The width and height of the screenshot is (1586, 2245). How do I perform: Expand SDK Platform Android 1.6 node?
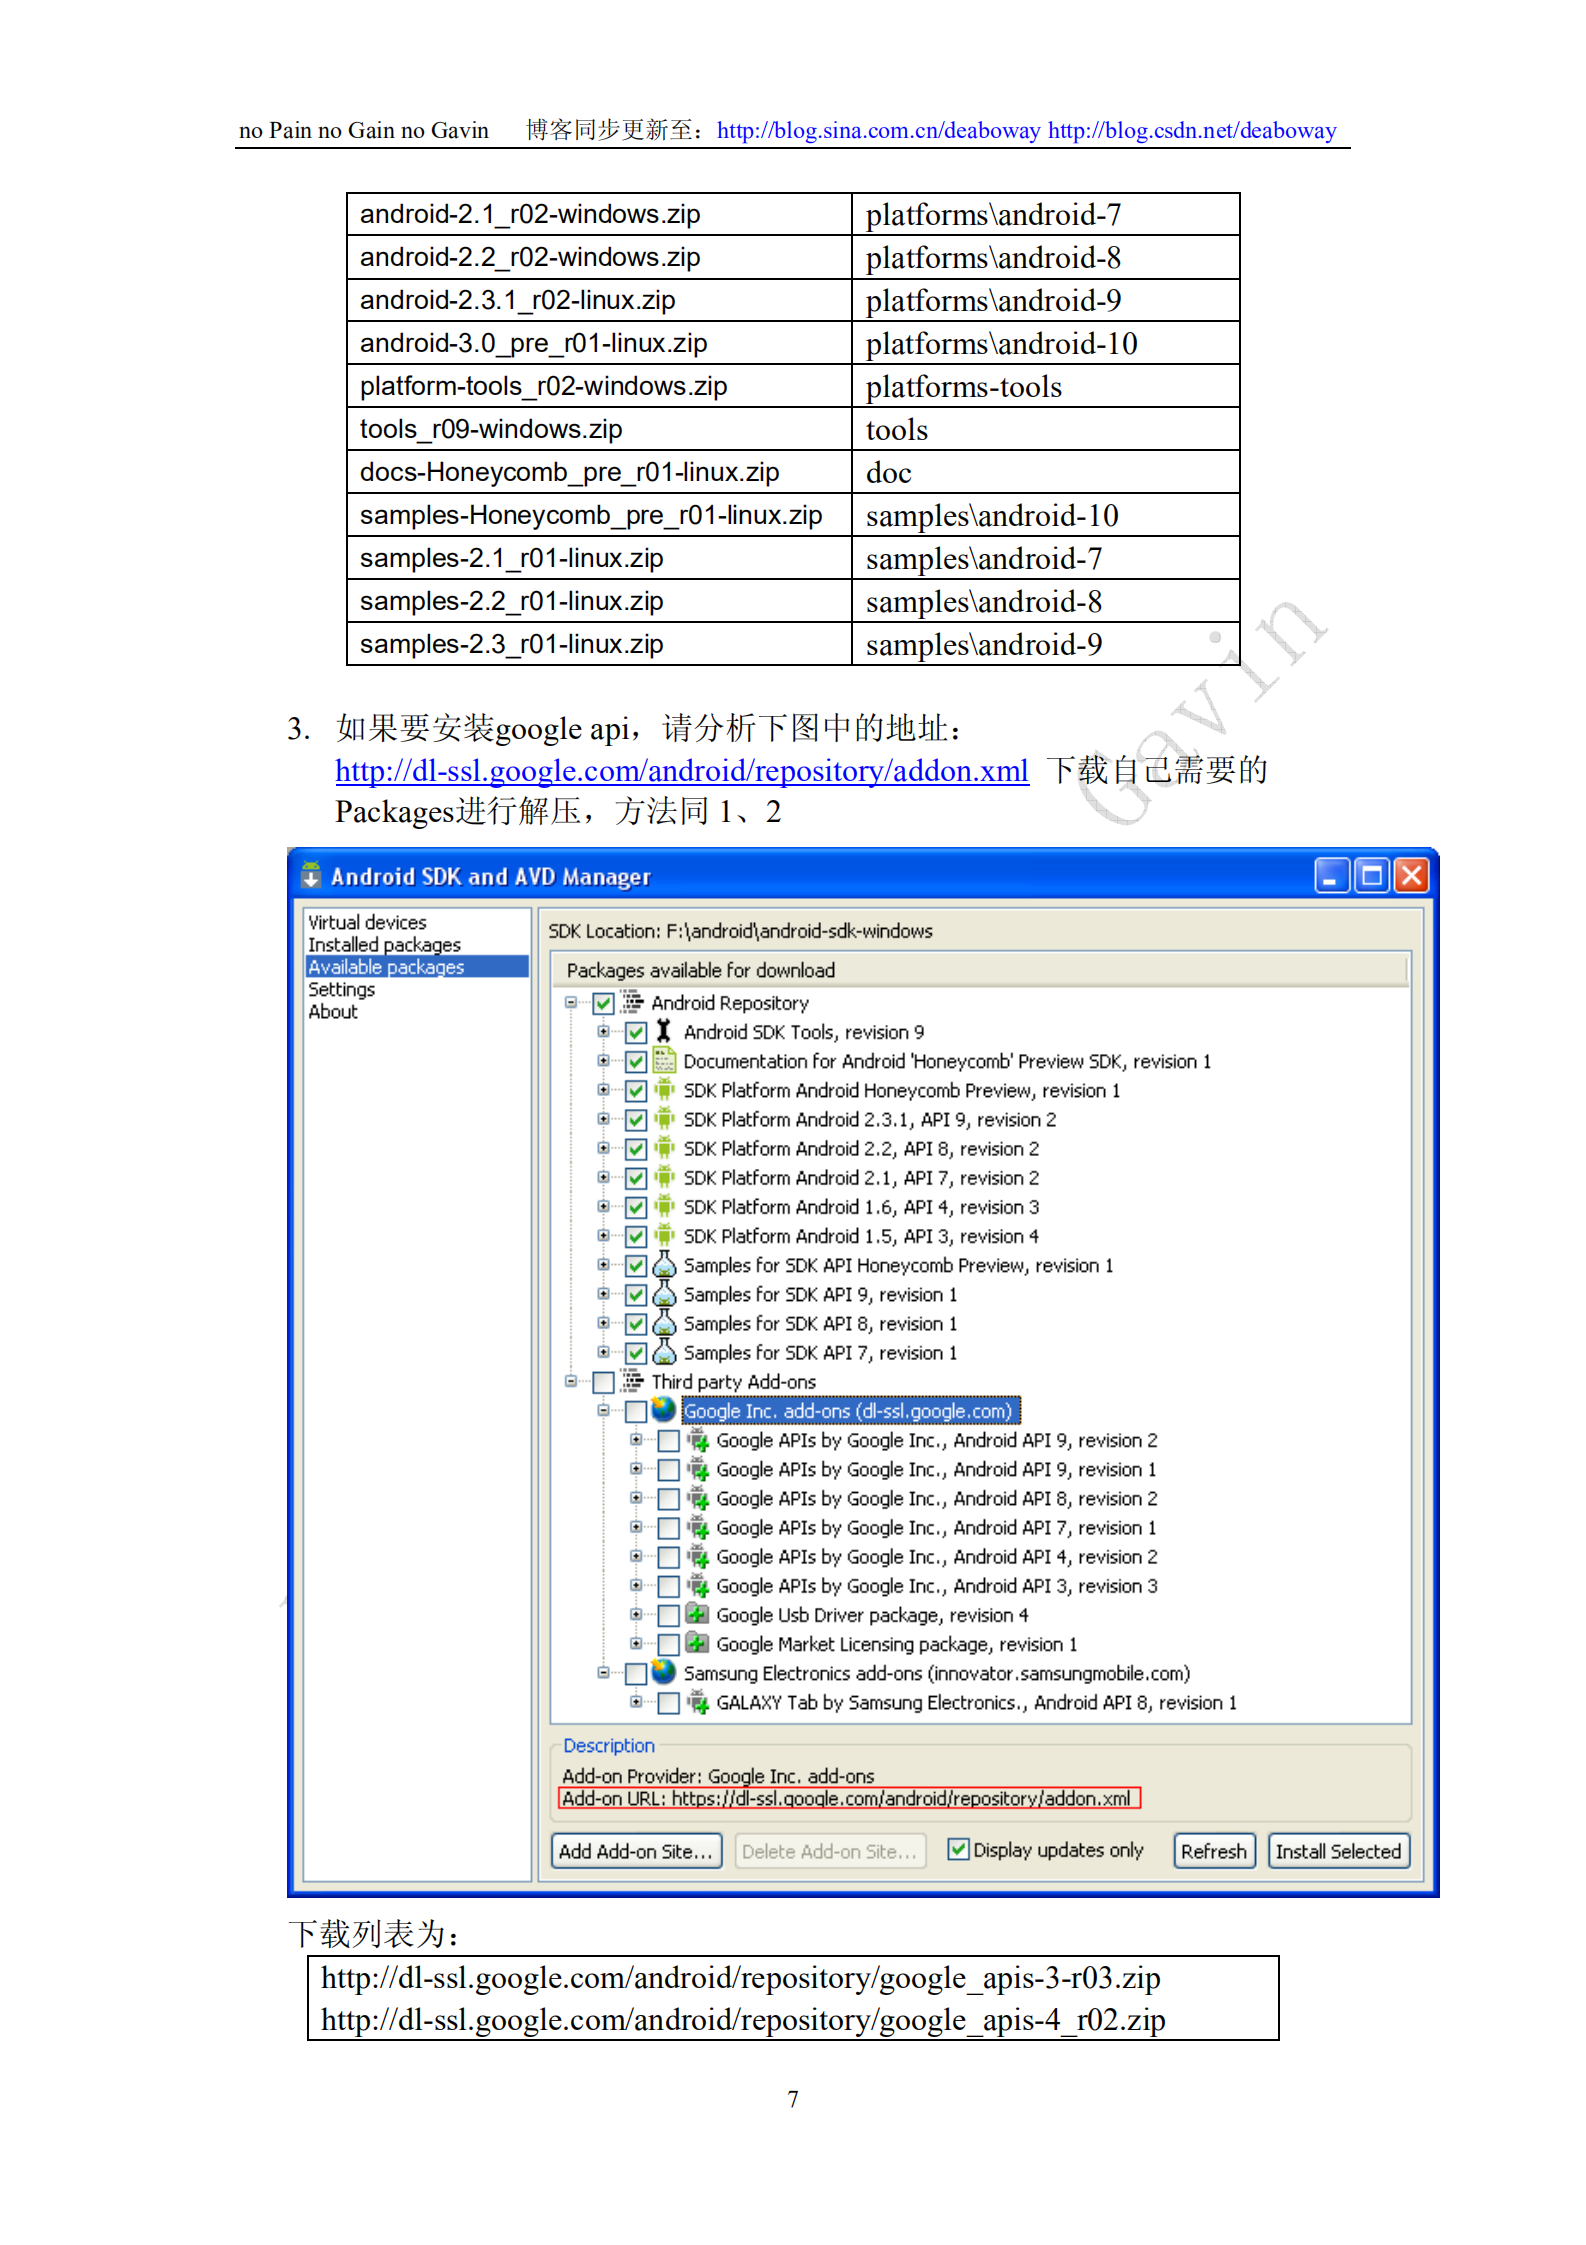coord(603,1205)
